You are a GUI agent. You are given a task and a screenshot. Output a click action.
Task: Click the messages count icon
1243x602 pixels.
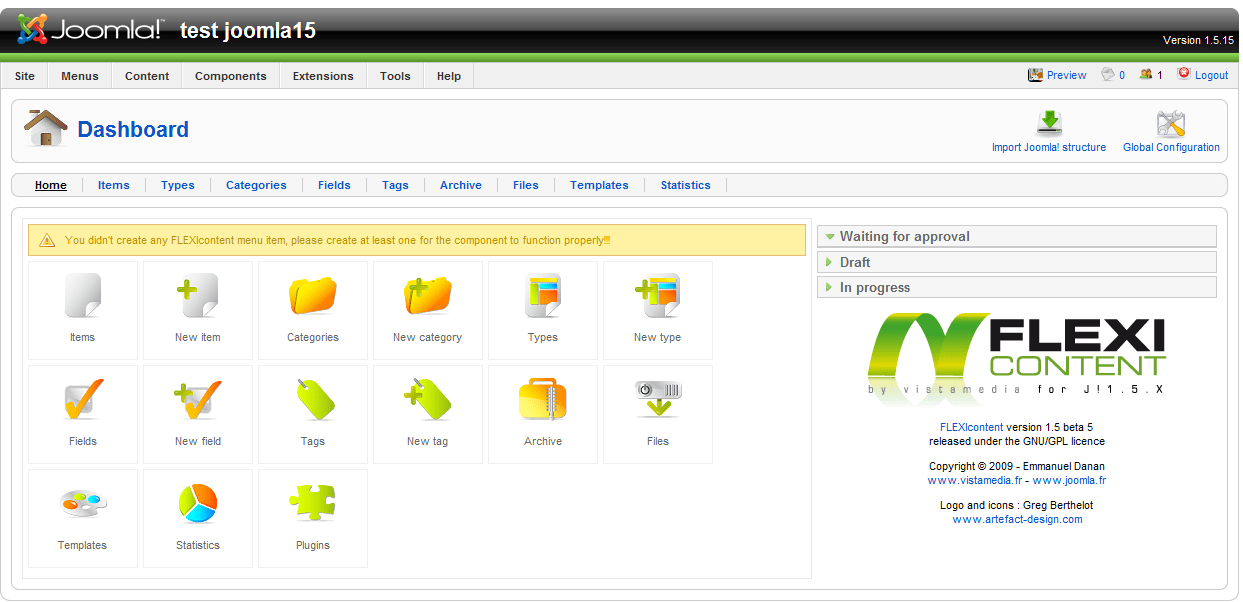pos(1107,74)
